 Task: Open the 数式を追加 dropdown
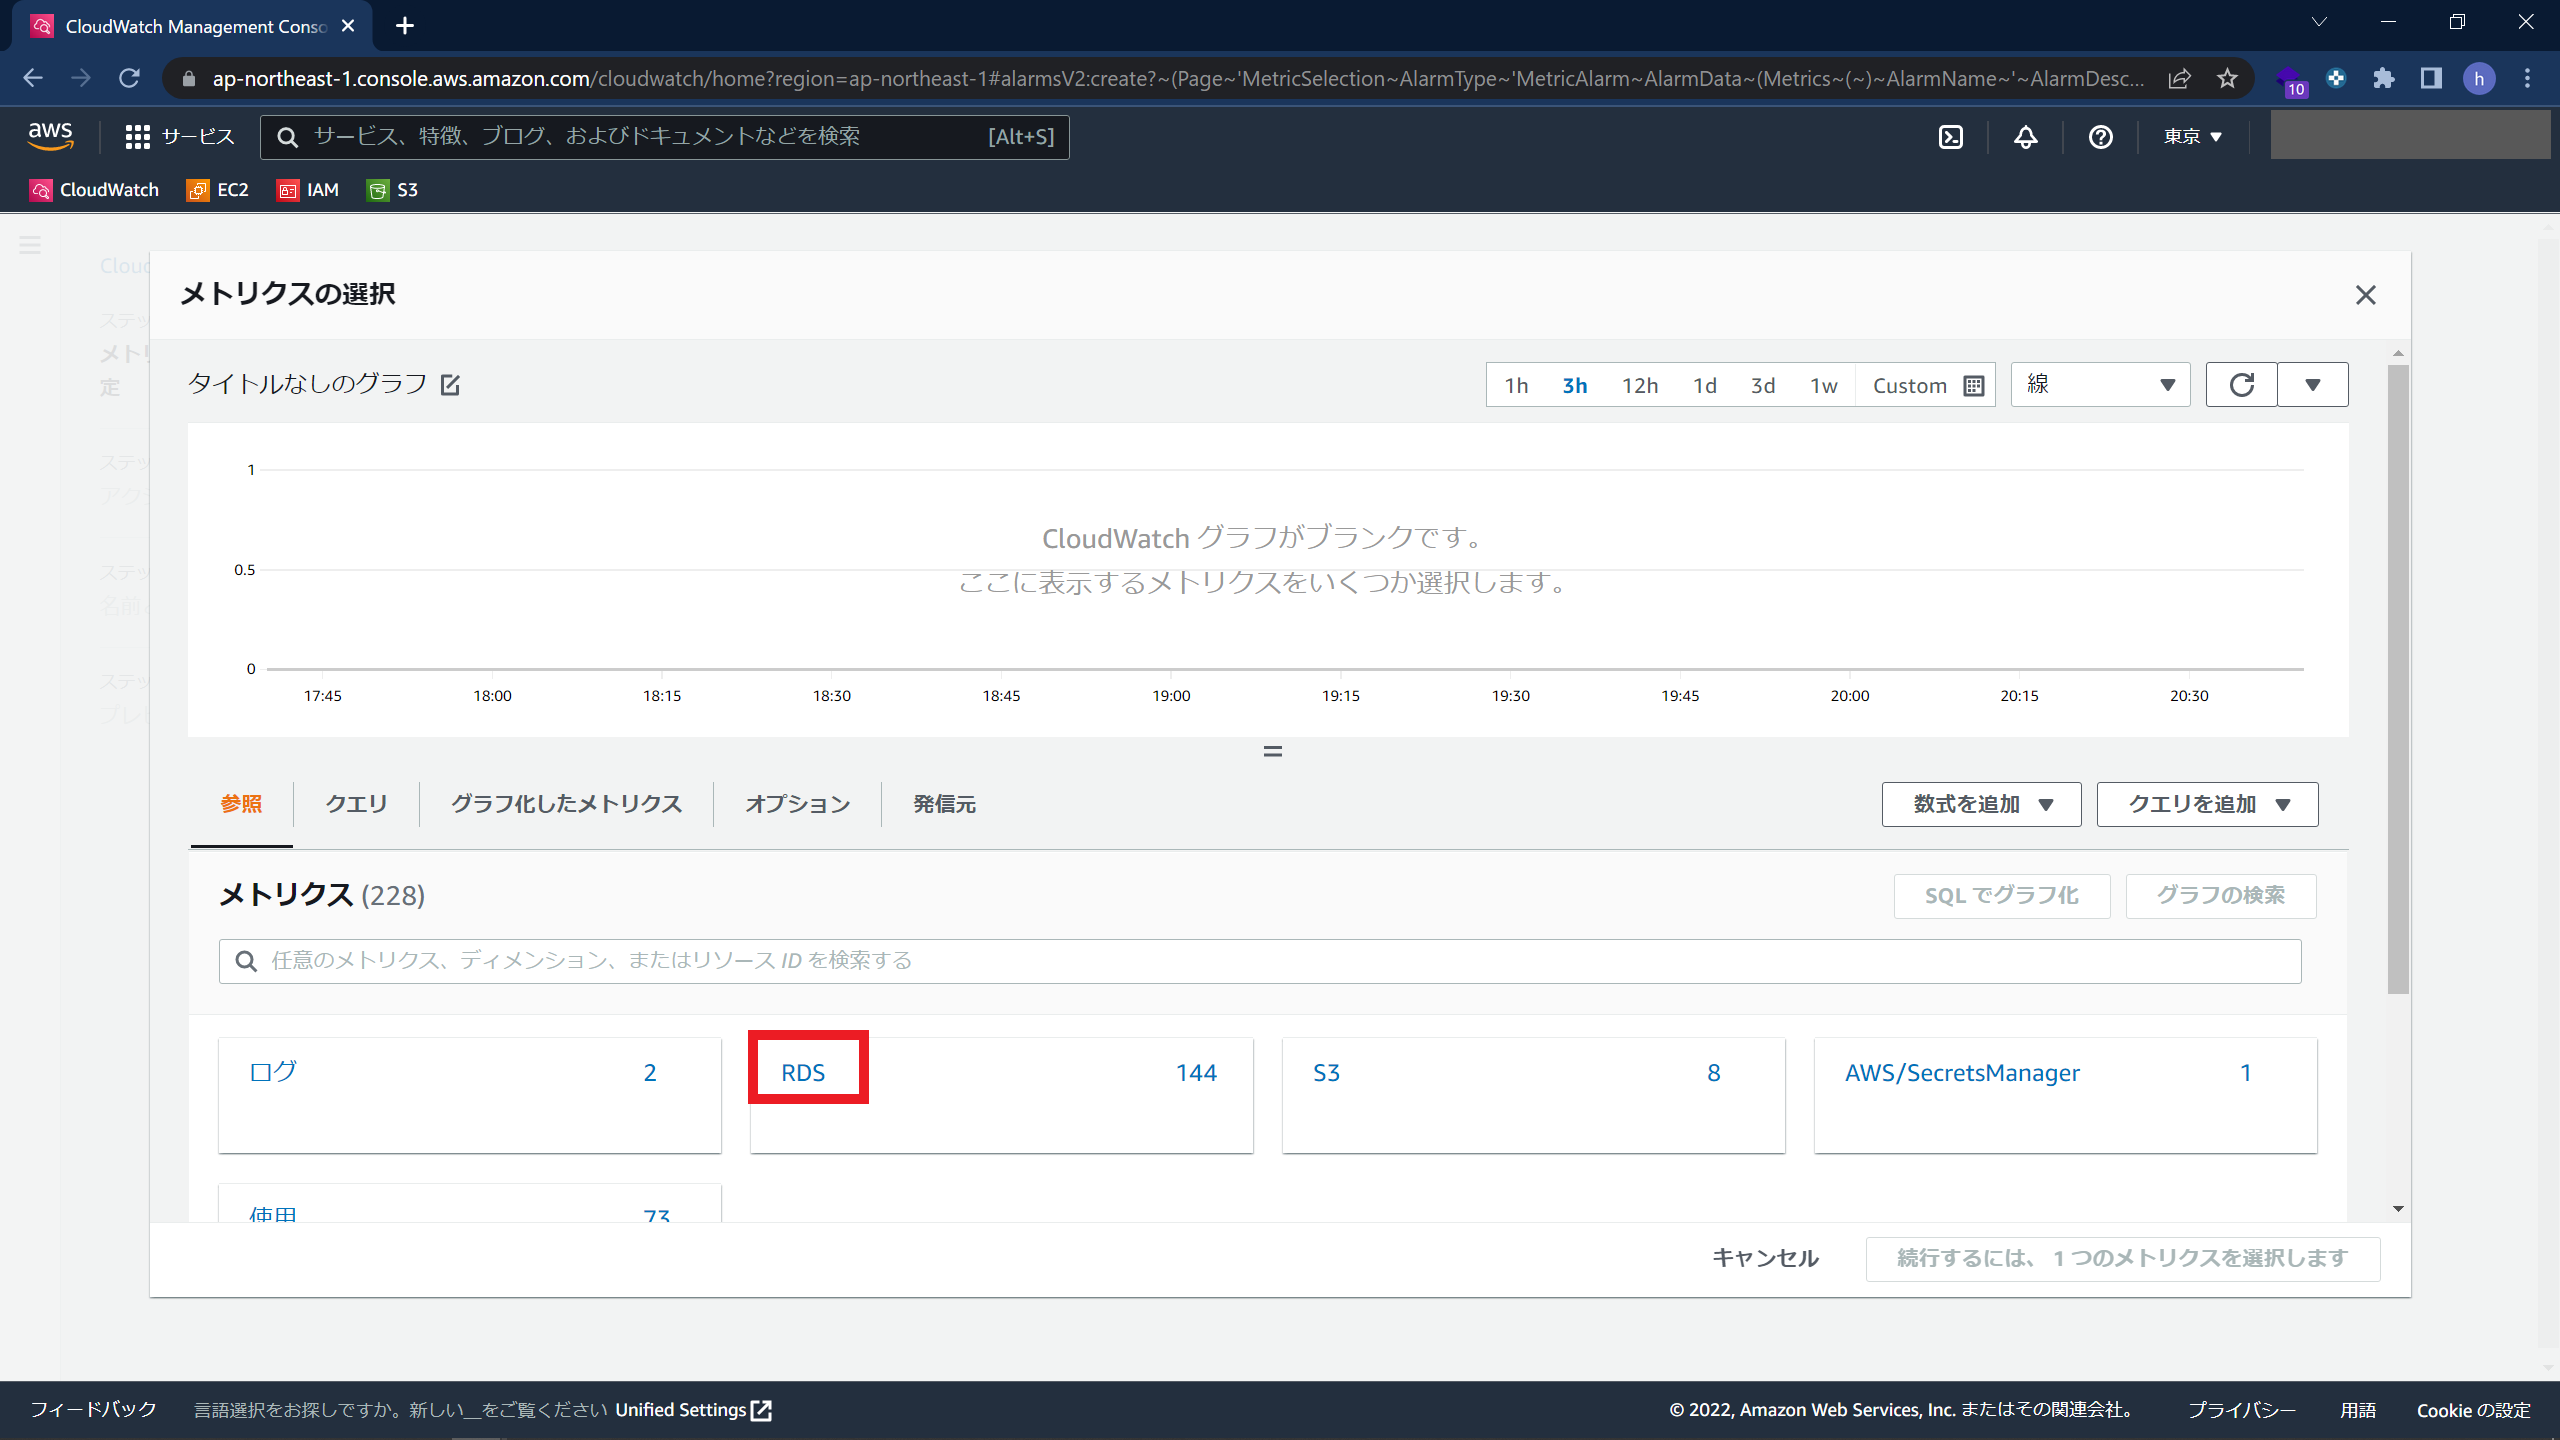pos(1981,804)
